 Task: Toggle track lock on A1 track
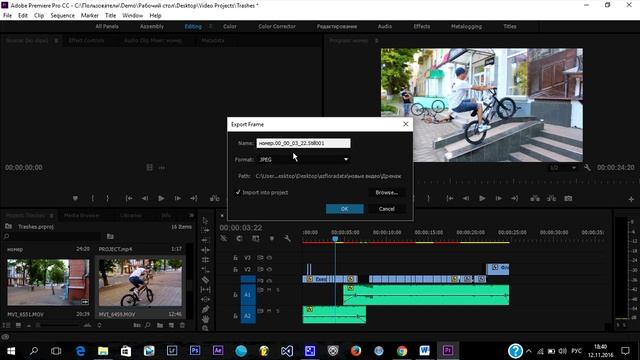pyautogui.click(x=236, y=295)
